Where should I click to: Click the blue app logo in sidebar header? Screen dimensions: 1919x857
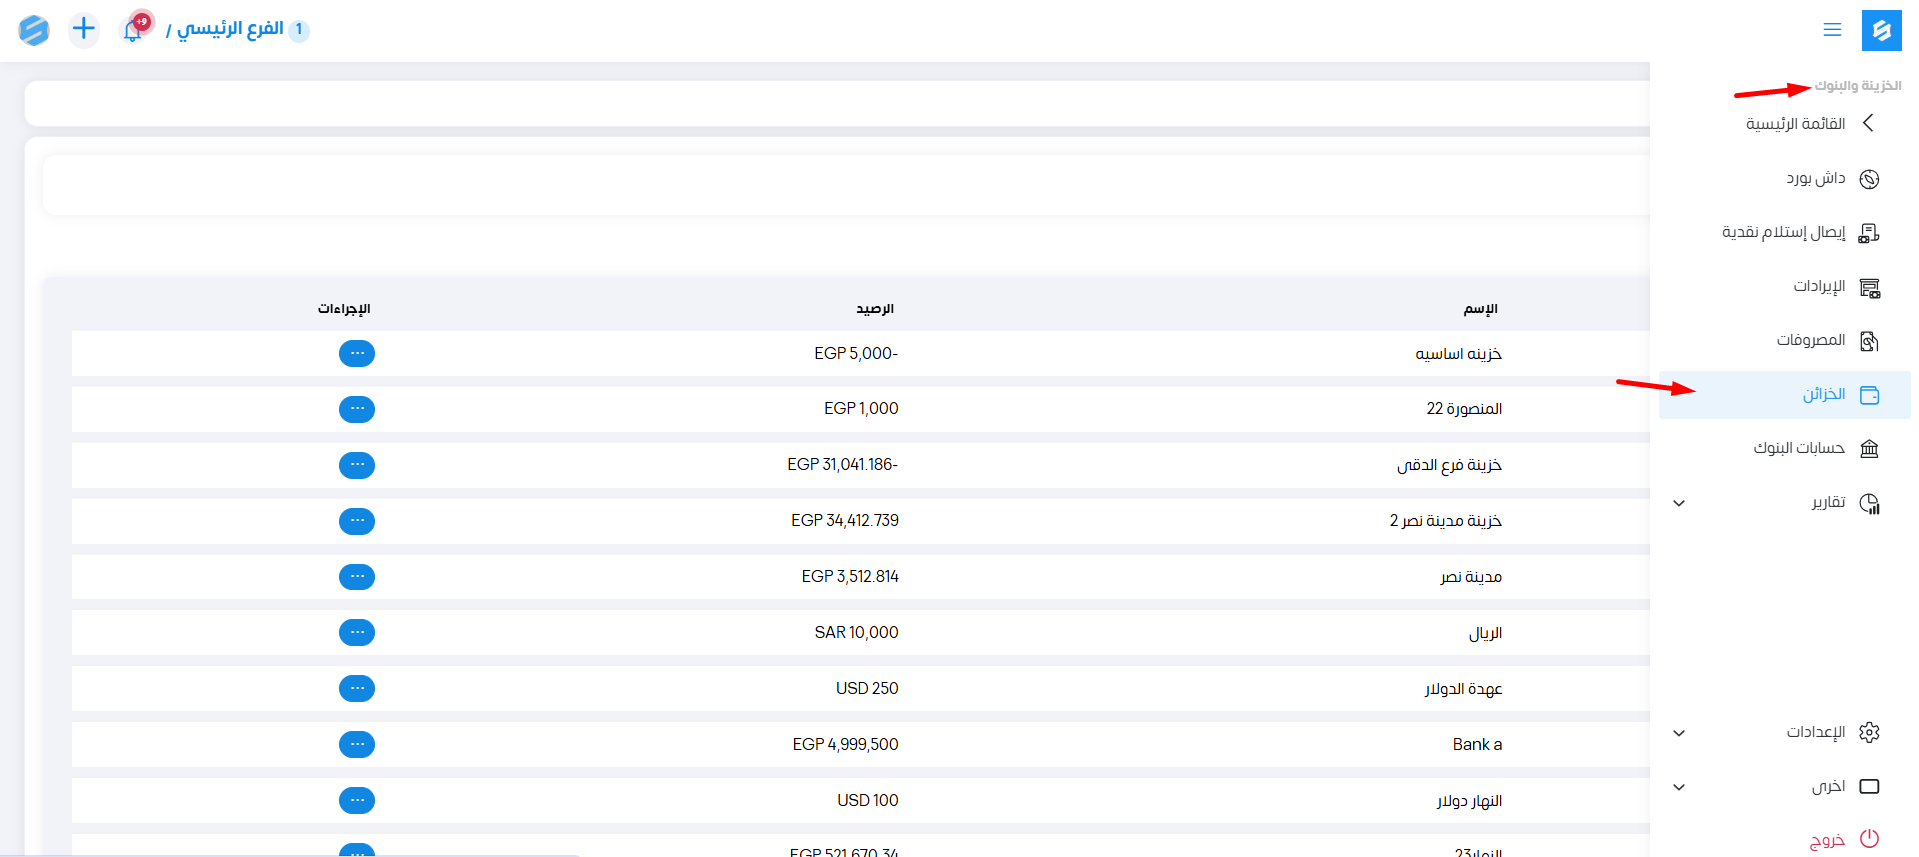[1881, 30]
